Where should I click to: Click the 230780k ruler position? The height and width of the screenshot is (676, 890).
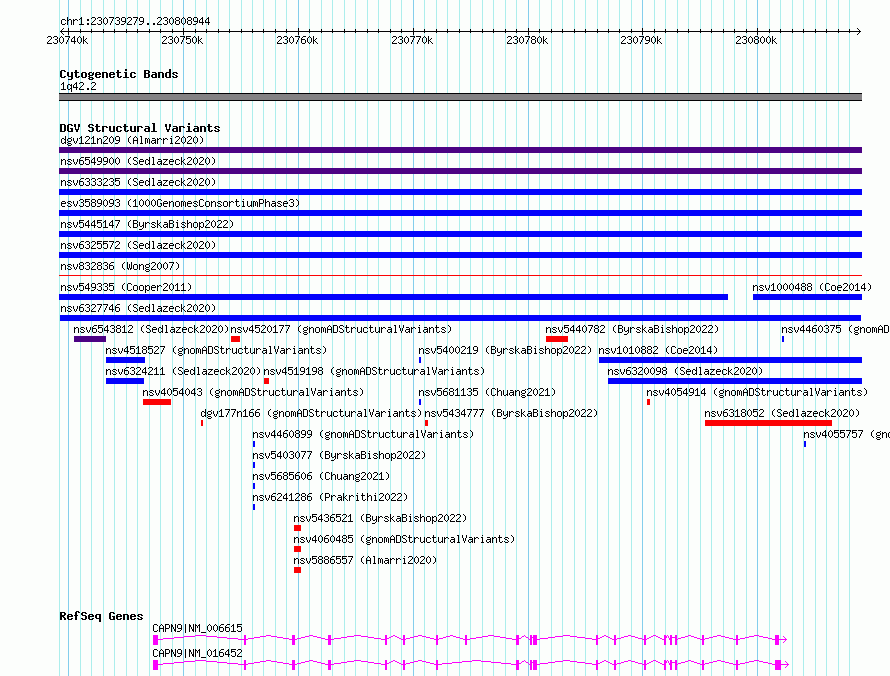point(527,40)
